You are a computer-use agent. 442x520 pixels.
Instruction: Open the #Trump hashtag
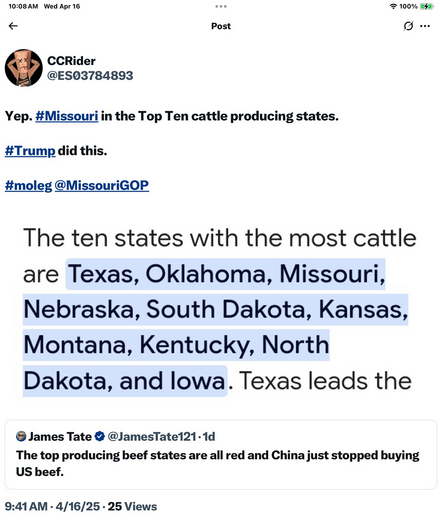pyautogui.click(x=30, y=151)
